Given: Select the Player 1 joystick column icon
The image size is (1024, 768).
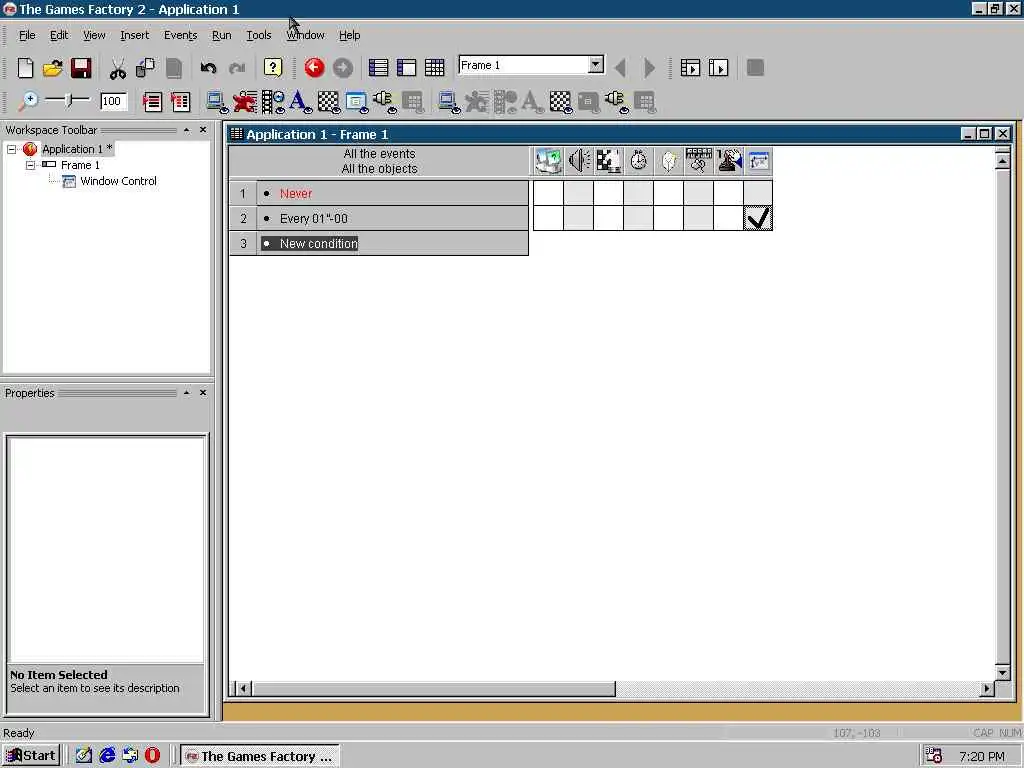Looking at the screenshot, I should click(729, 161).
